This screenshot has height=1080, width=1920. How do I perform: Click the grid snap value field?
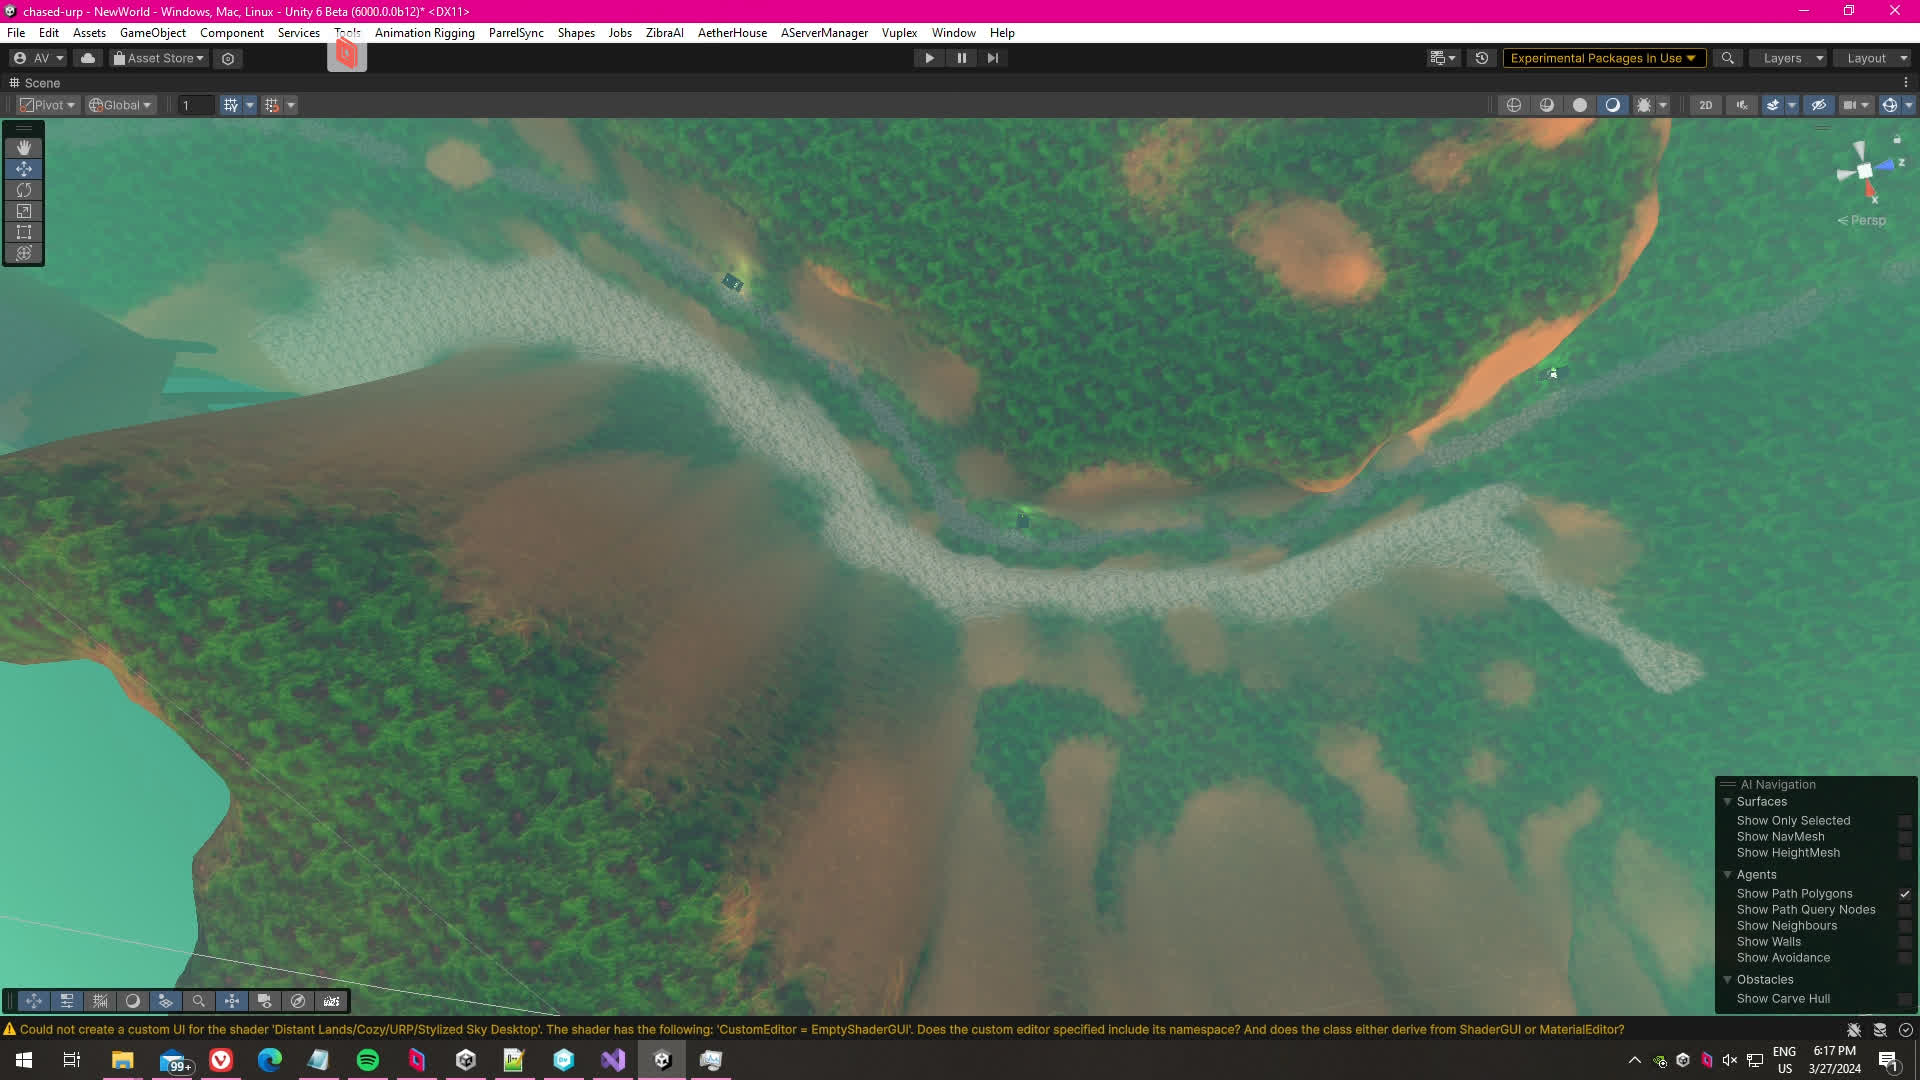point(196,105)
